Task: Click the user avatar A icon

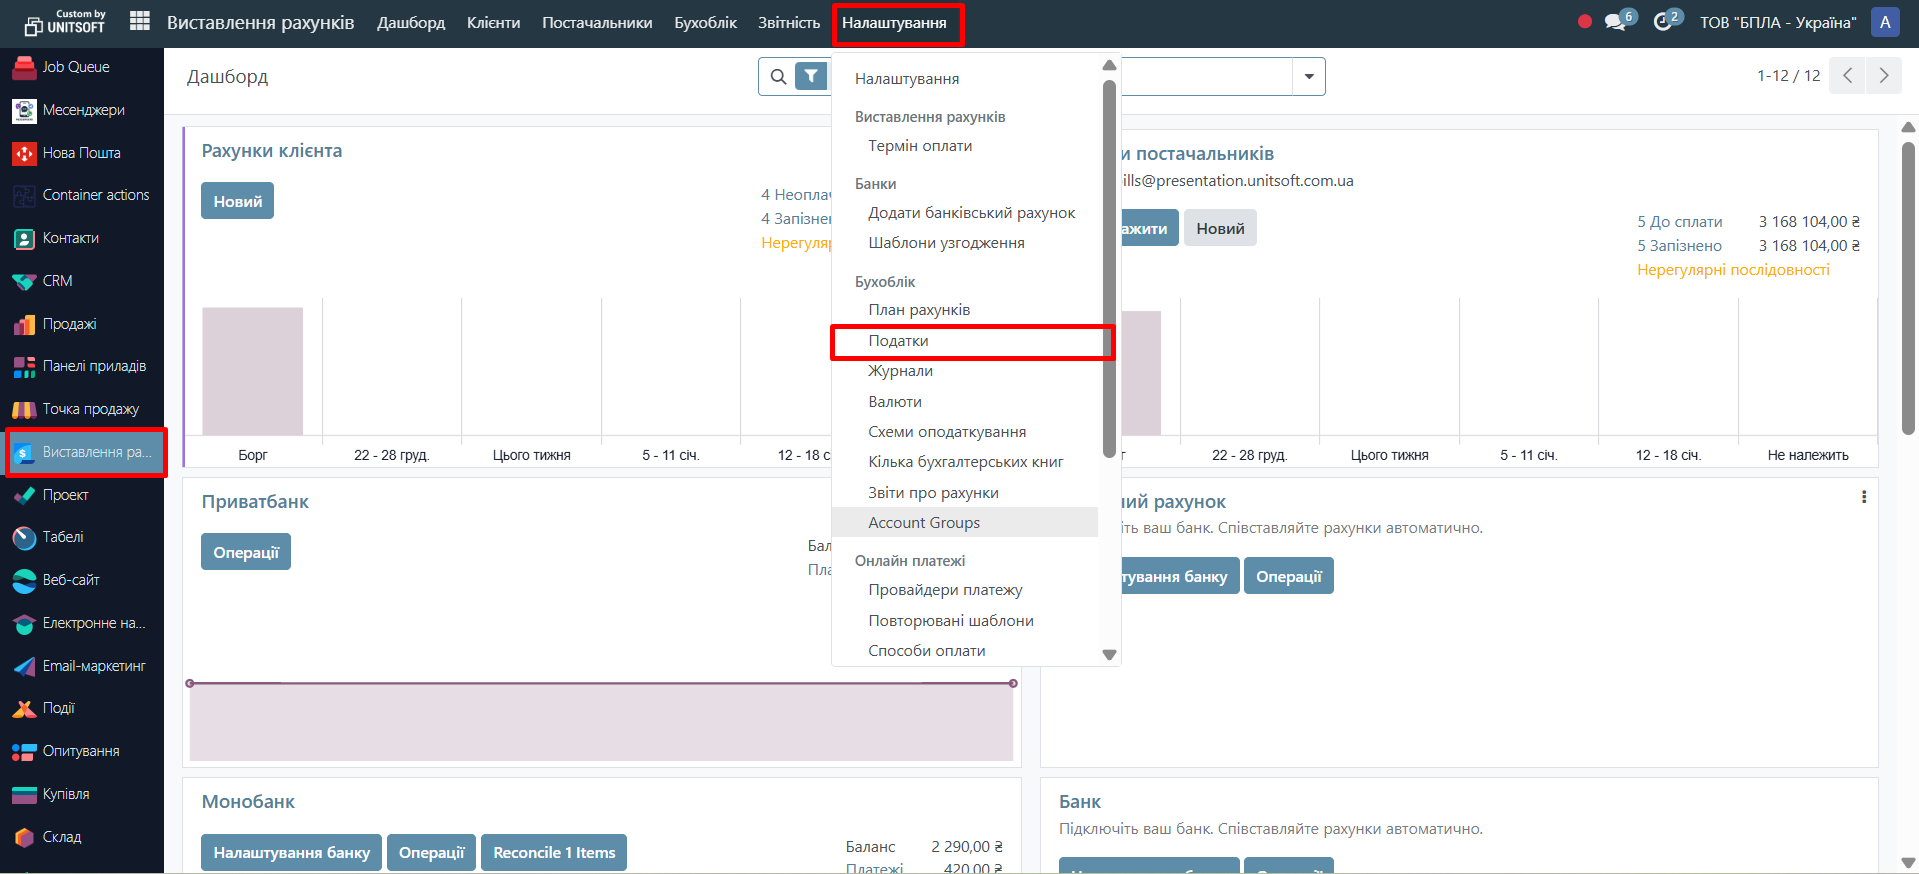Action: 1885,22
